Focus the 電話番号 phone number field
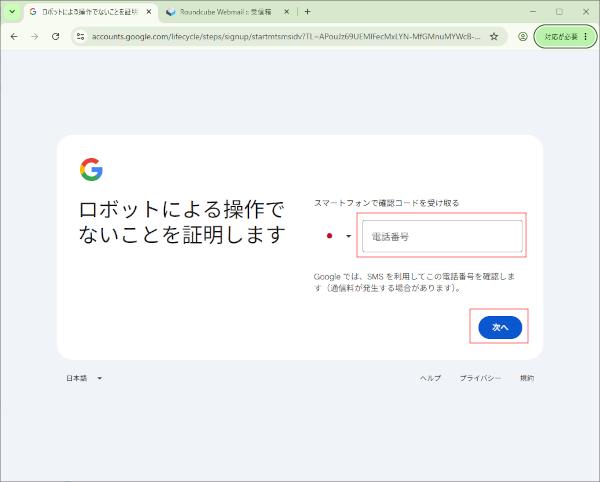Viewport: 600px width, 482px height. pos(442,236)
